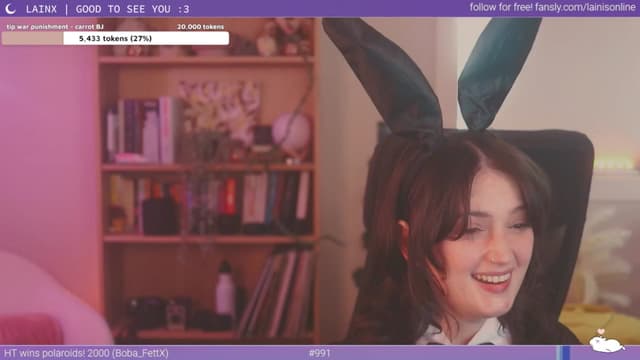Select the 'LAINX' stream title text
Screen dimensions: 640x360
click(41, 9)
